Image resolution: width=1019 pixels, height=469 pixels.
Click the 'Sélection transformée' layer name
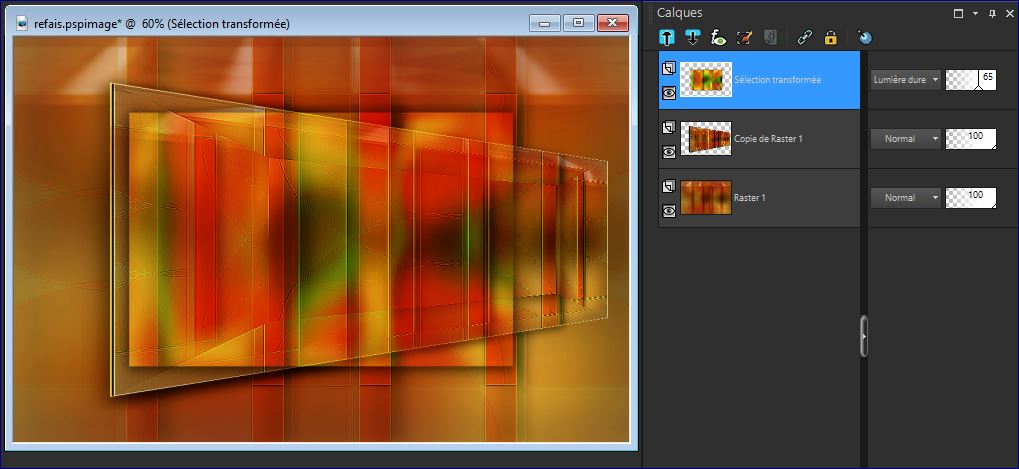(x=777, y=80)
